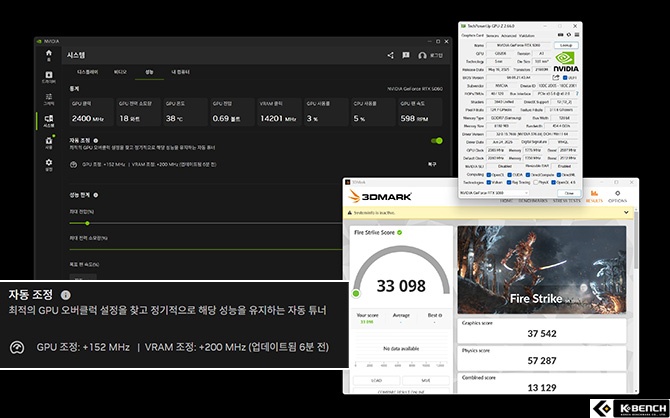Toggle the DirectCompute checkbox in GPU-Z
The image size is (670, 418).
click(528, 175)
